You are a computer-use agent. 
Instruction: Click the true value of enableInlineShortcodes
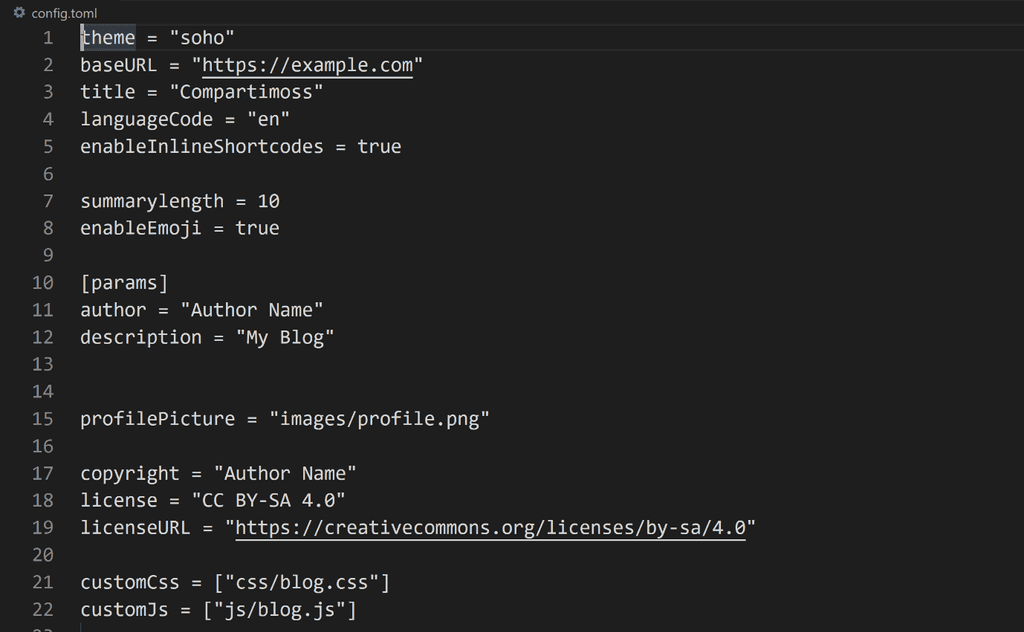pos(379,147)
